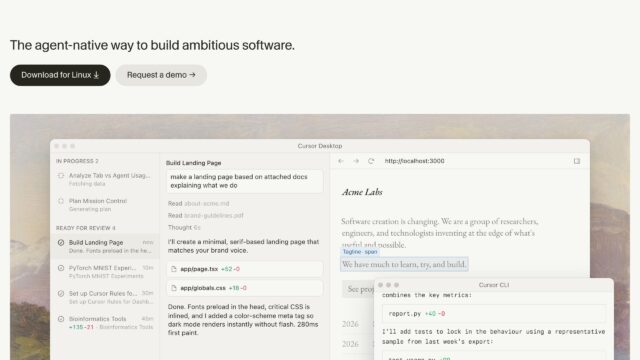The width and height of the screenshot is (640, 360).
Task: Click the status icon beside Plan Mission Control
Action: 61,201
